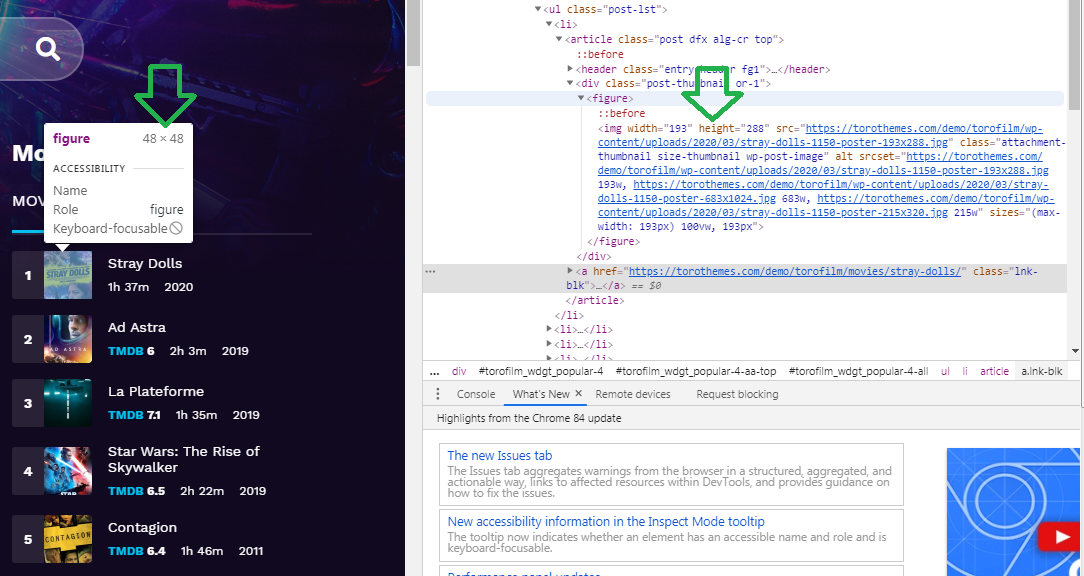Select the div breadcrumb item

[x=459, y=371]
